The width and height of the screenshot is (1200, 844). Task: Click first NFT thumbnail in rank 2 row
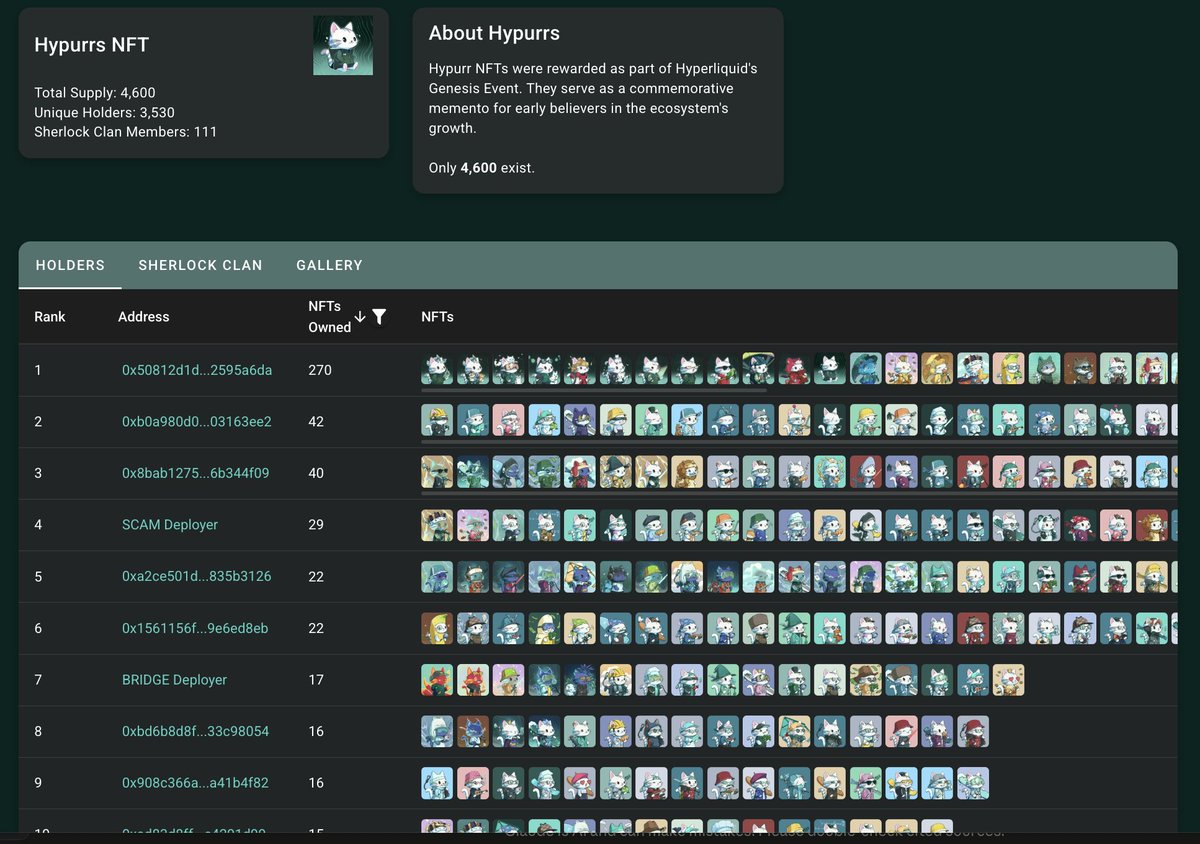(437, 420)
